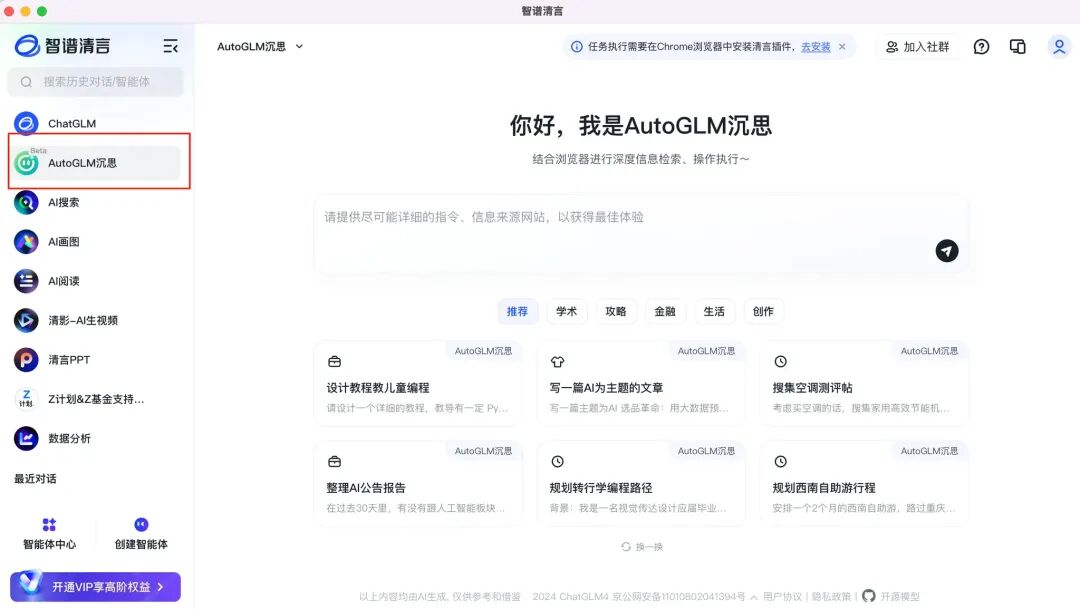Screen dimensions: 1080x609
Task: Select the 攻略 tab
Action: (x=616, y=311)
